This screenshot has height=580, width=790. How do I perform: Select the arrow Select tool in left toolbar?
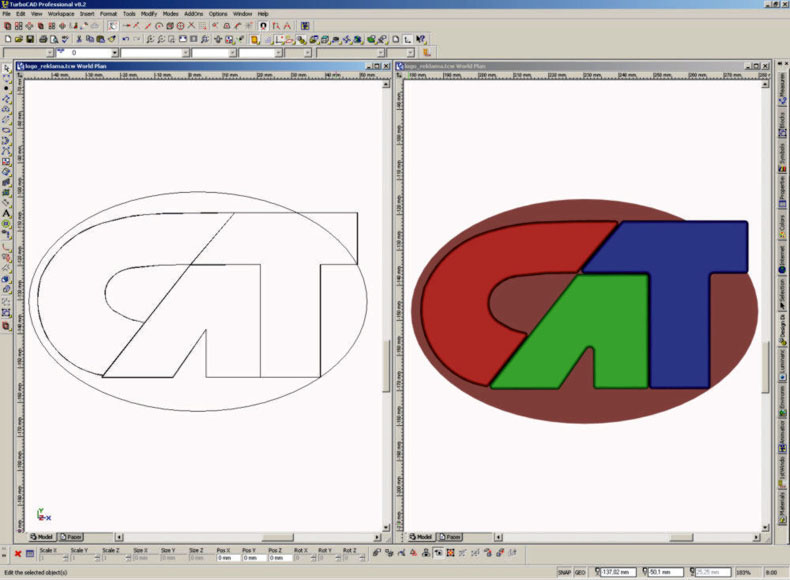click(7, 68)
